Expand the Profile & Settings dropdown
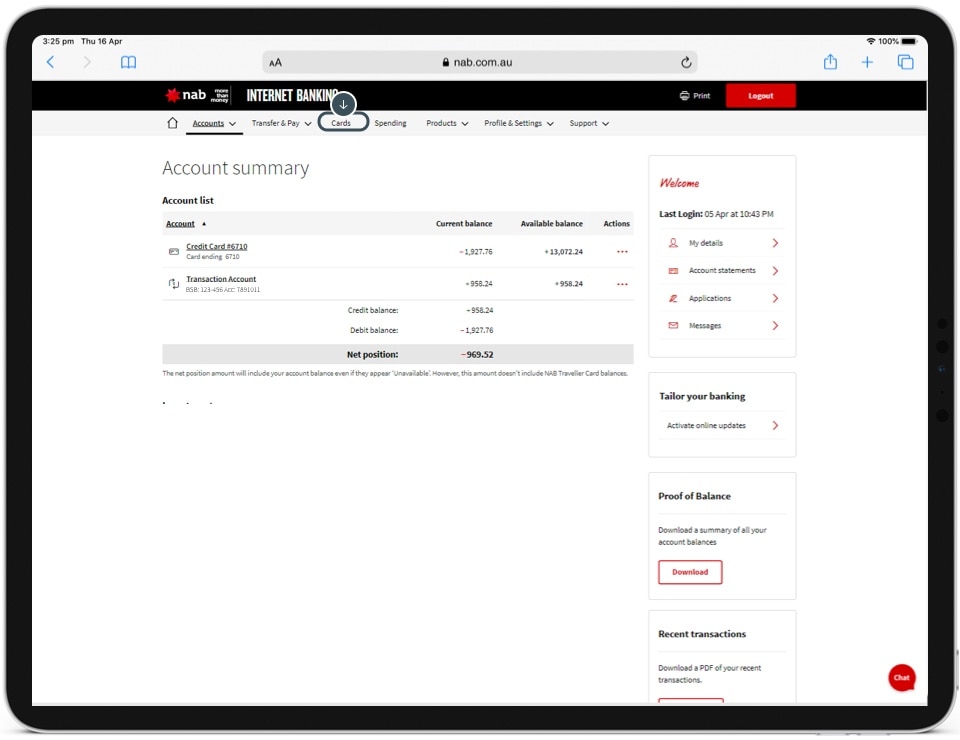Screen dimensions: 960x740 pos(518,124)
